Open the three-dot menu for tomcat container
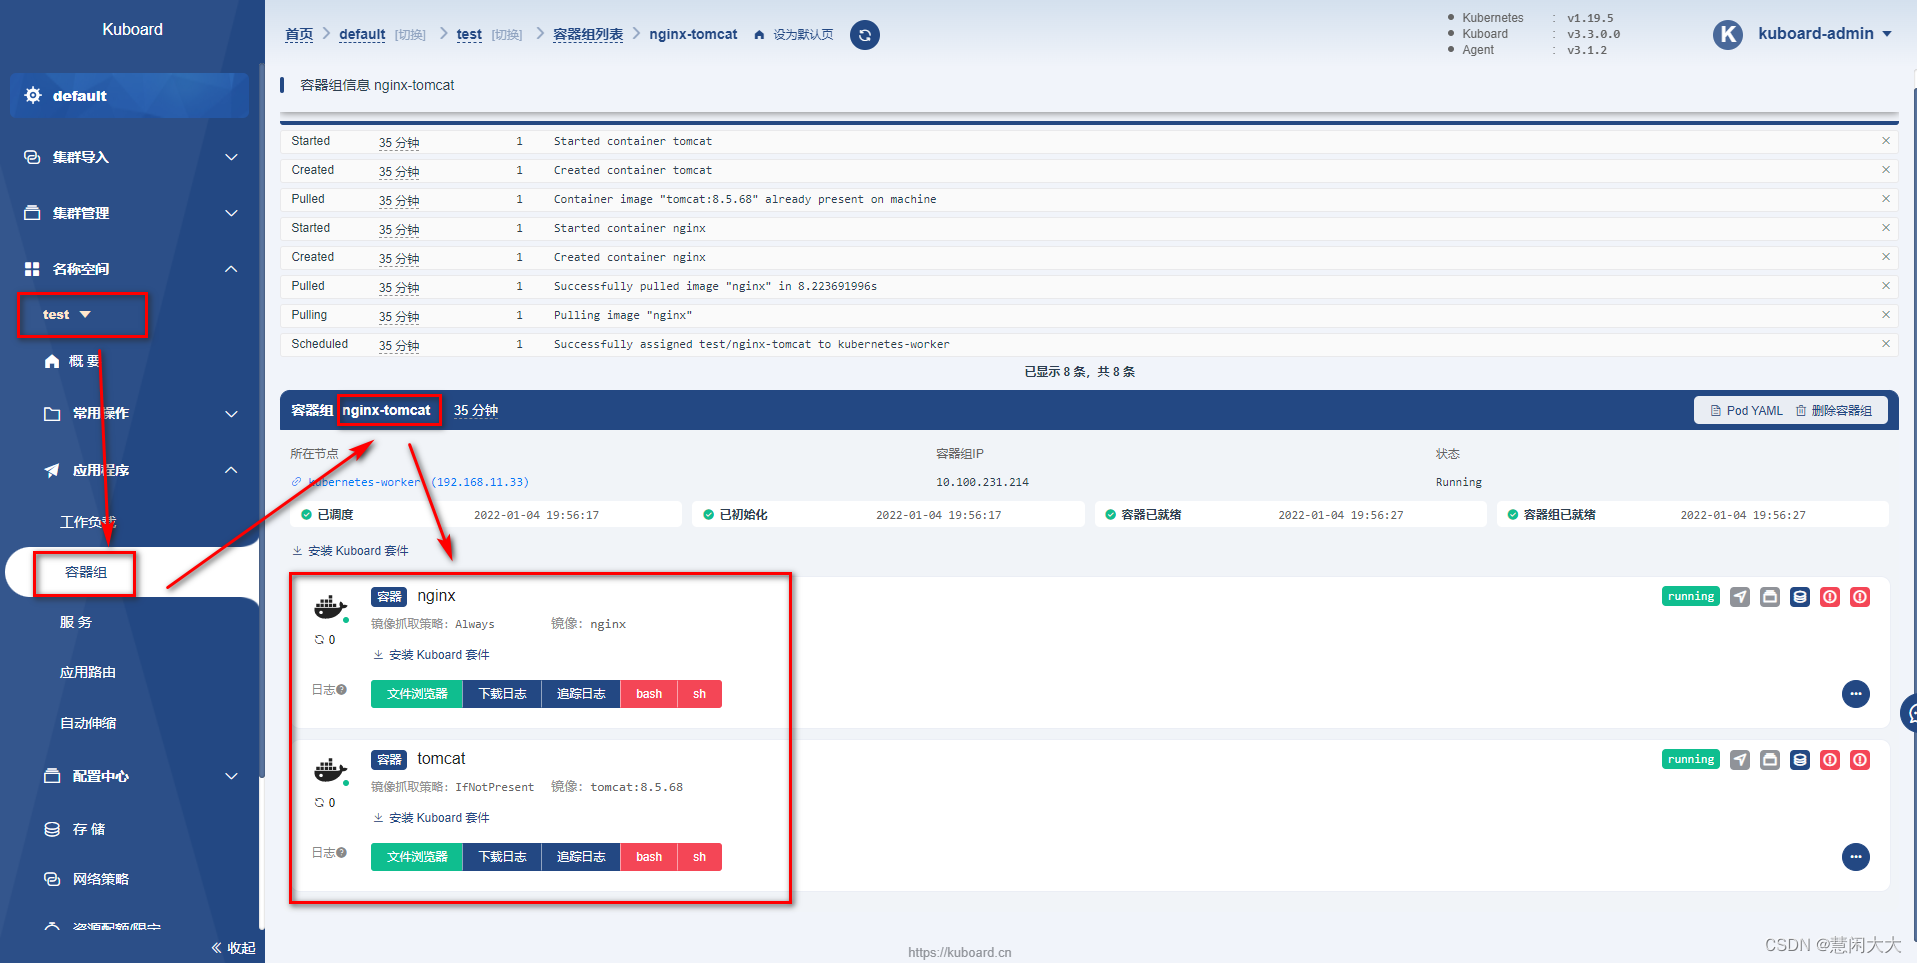Image resolution: width=1917 pixels, height=963 pixels. tap(1856, 857)
